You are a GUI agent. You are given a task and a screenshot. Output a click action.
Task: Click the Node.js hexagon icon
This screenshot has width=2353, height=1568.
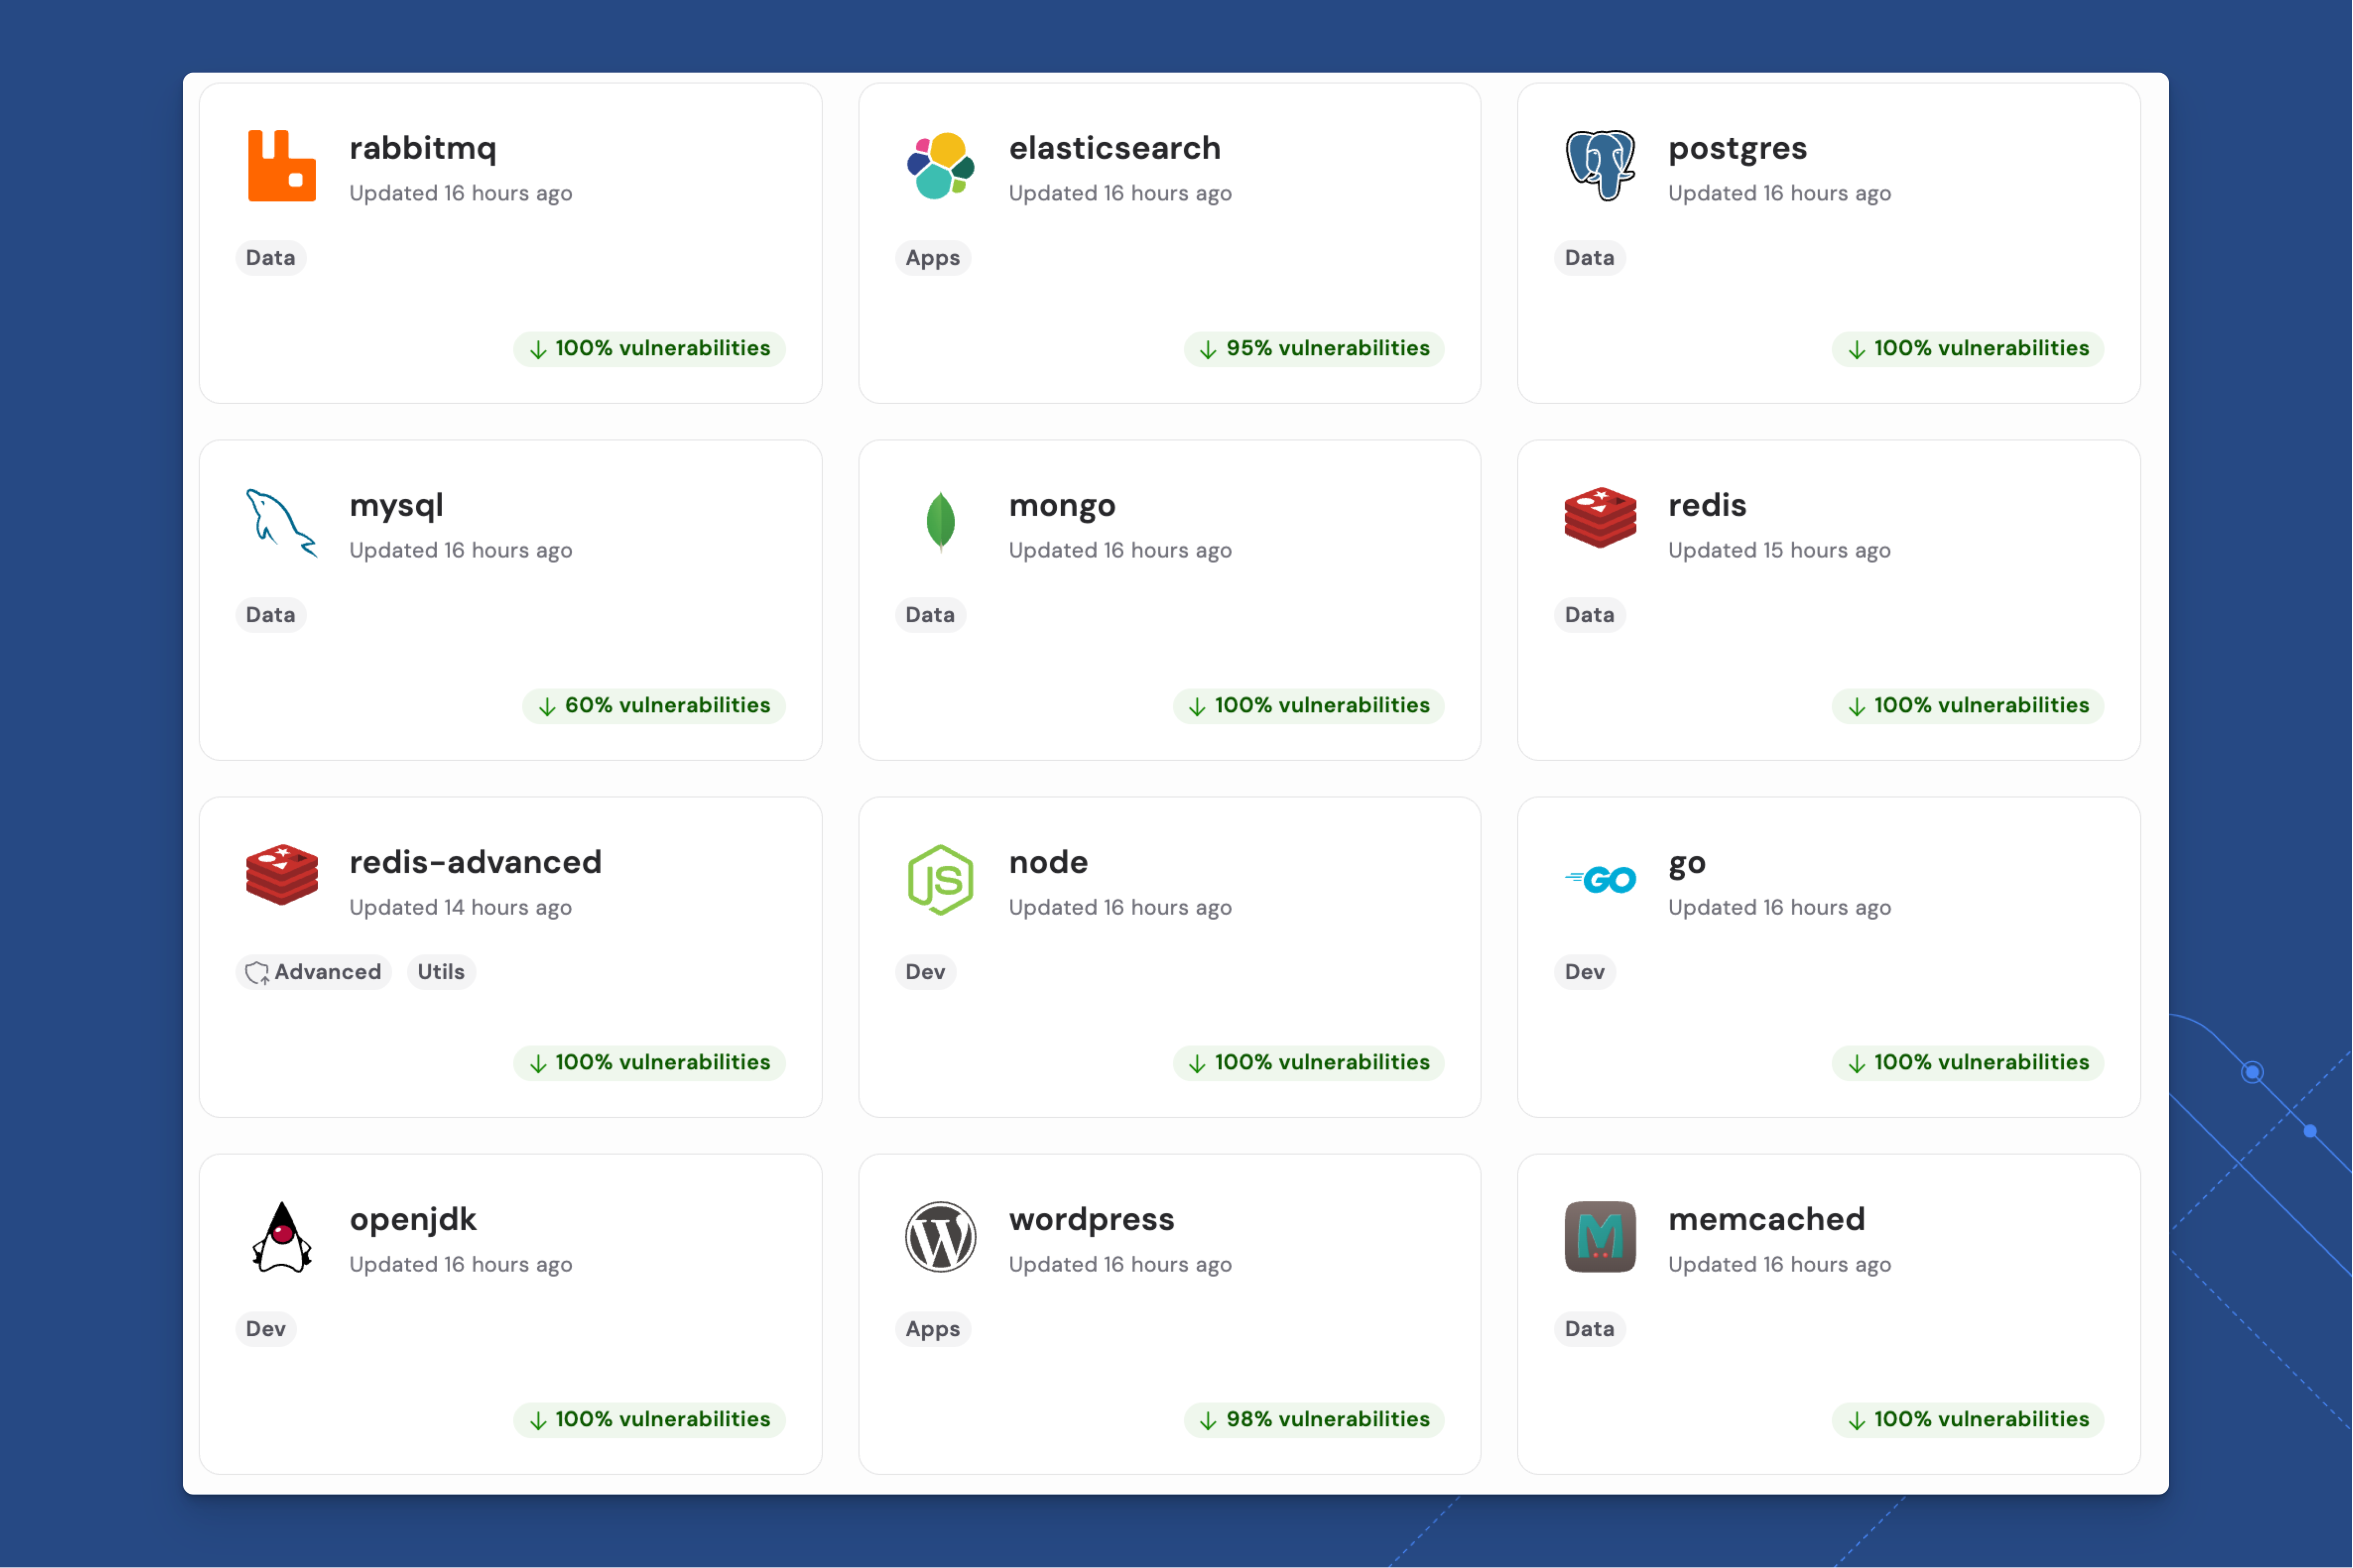[x=941, y=878]
